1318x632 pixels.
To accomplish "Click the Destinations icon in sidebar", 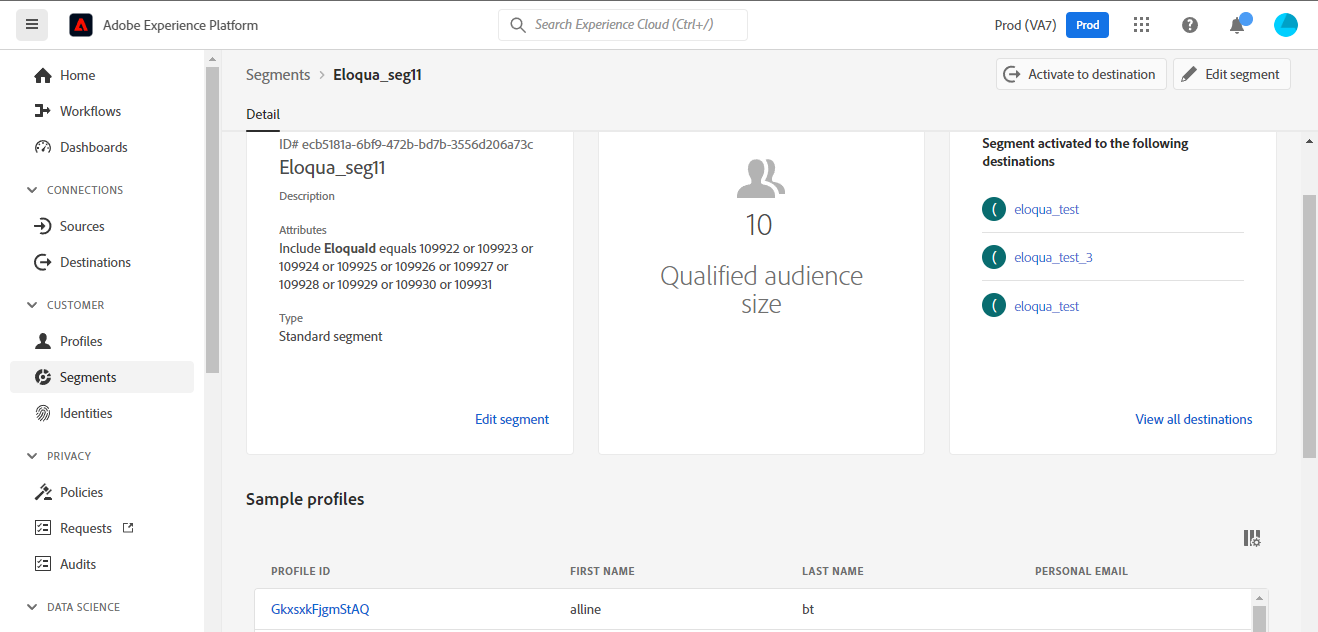I will coord(42,262).
